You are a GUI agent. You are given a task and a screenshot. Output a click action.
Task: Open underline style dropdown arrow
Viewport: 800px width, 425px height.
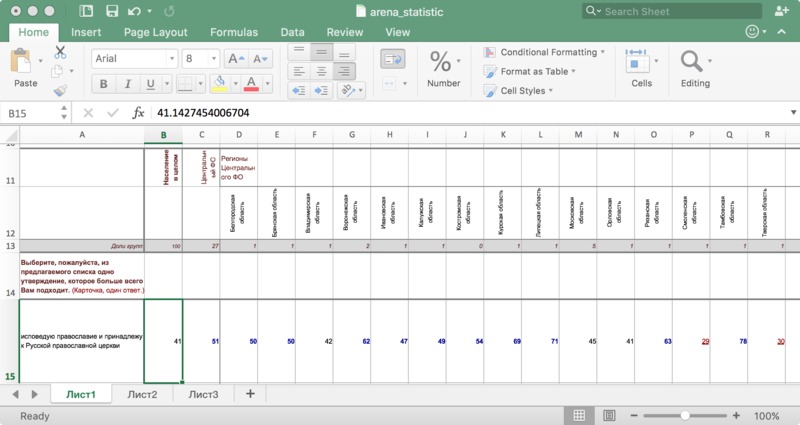(167, 84)
